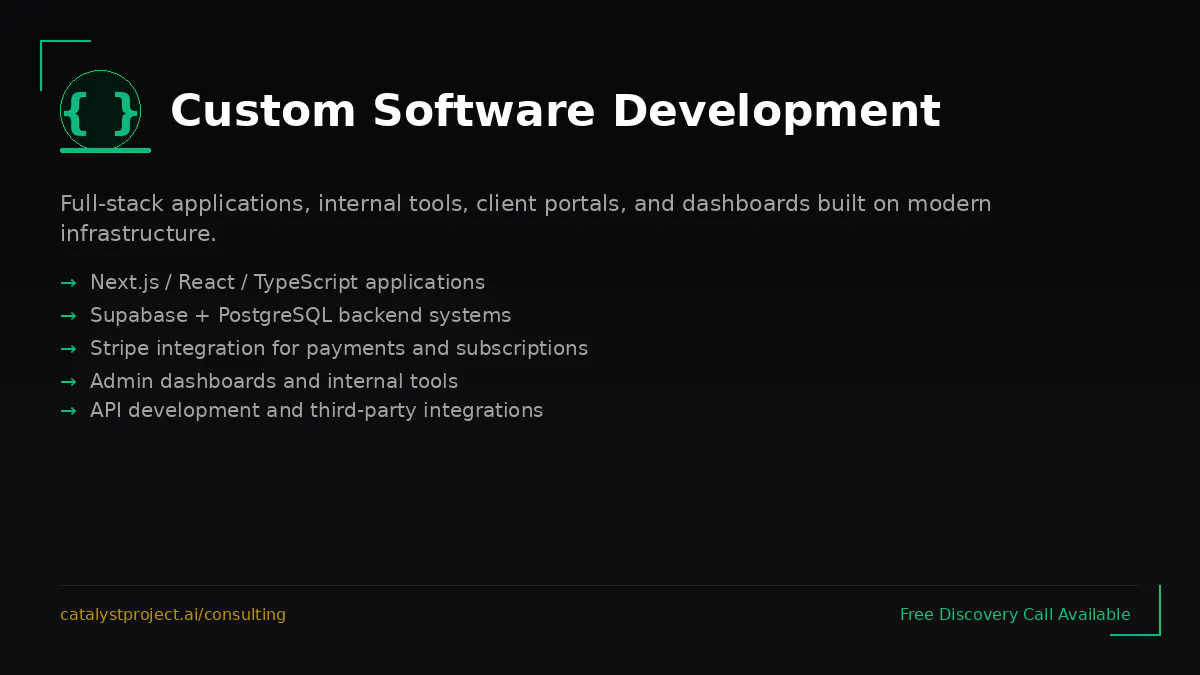The image size is (1200, 675).
Task: Click the Free Discovery Call Available text
Action: click(x=1015, y=615)
